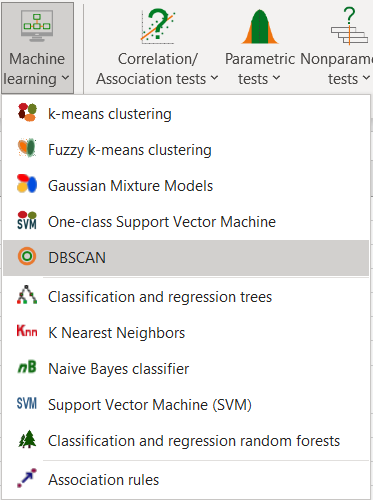Viewport: 373px width, 500px height.
Task: Click the Gaussian Mixture Models icon
Action: [27, 184]
